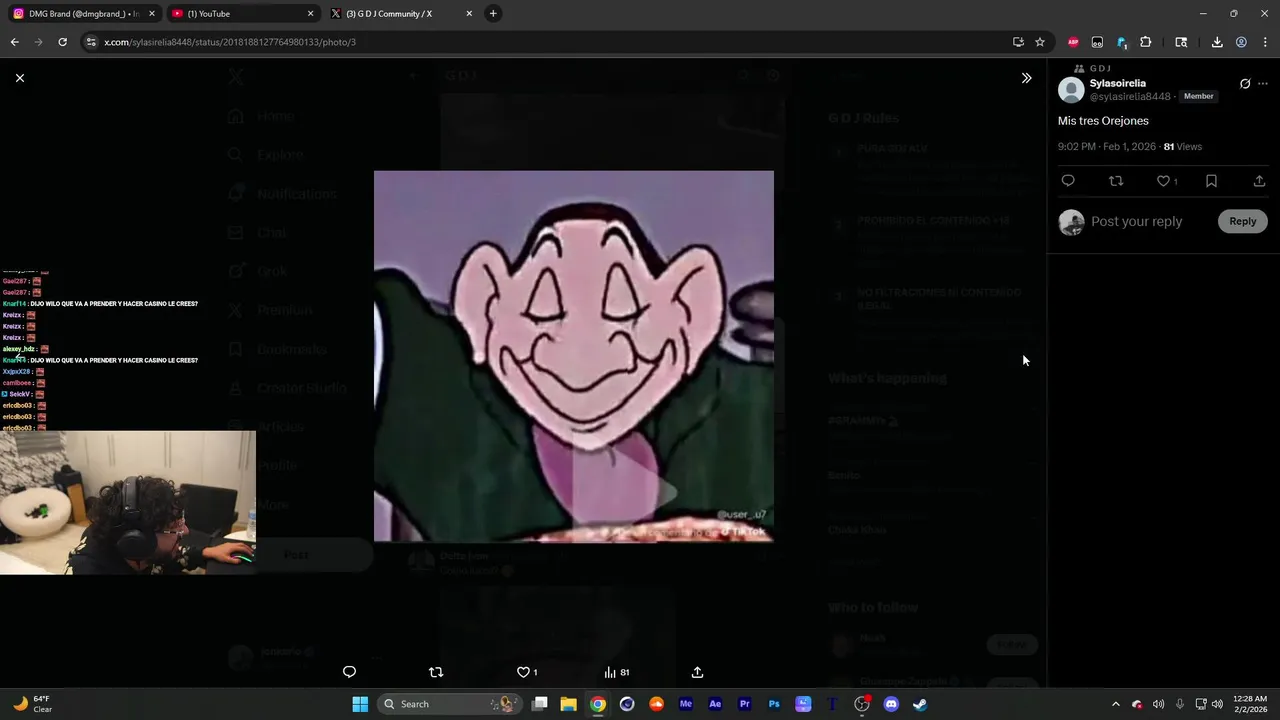This screenshot has width=1280, height=720.
Task: Open the Windows Start menu
Action: coord(360,704)
